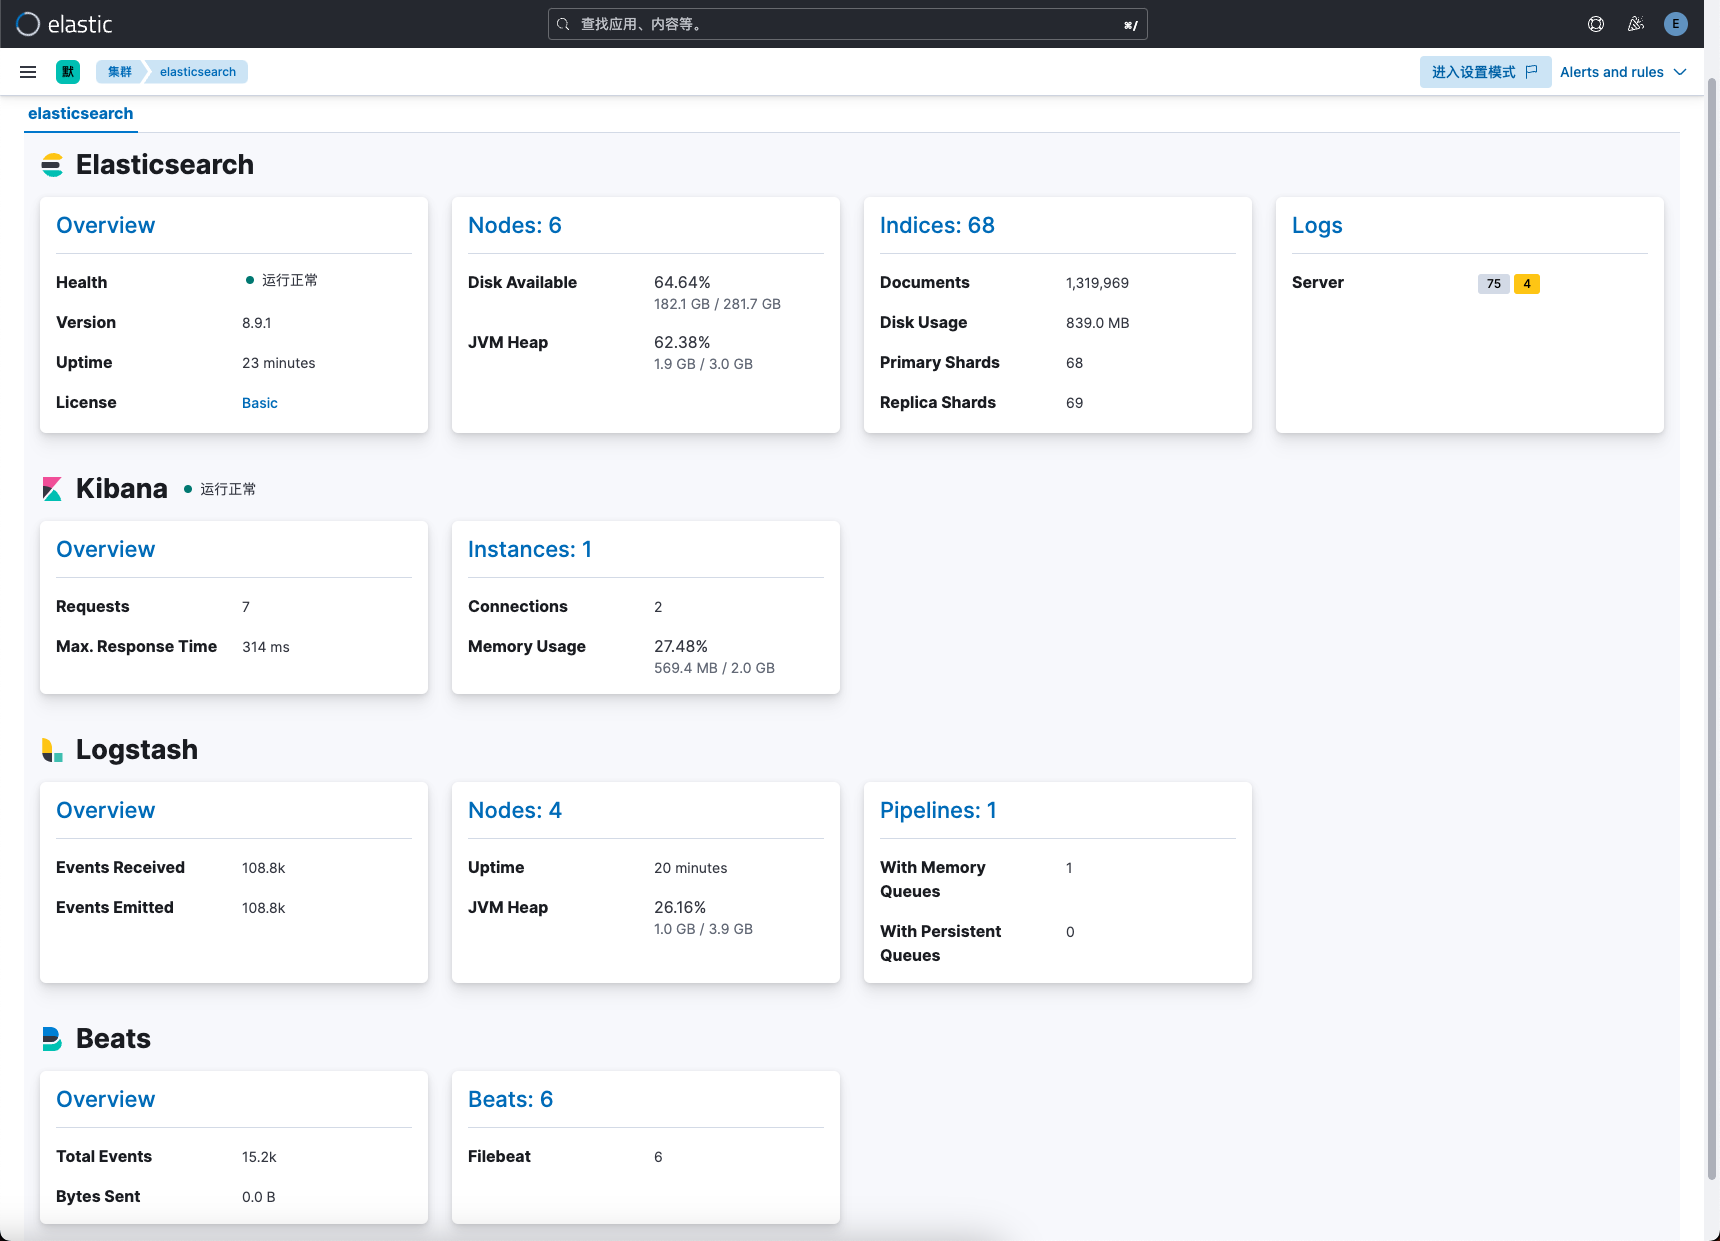Image resolution: width=1720 pixels, height=1241 pixels.
Task: Click the 集群 breadcrumb
Action: (120, 72)
